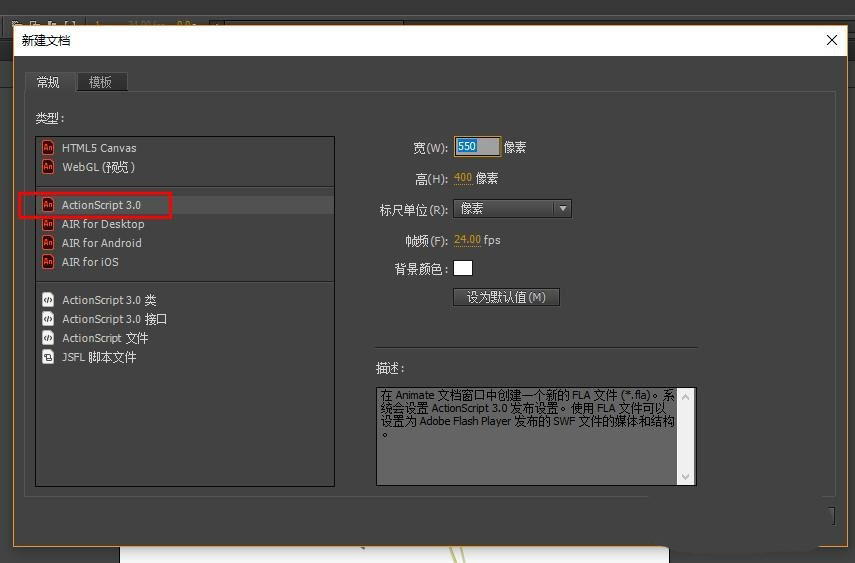Select ActionScript 文件 entry
Viewport: 855px width, 563px height.
click(x=185, y=338)
